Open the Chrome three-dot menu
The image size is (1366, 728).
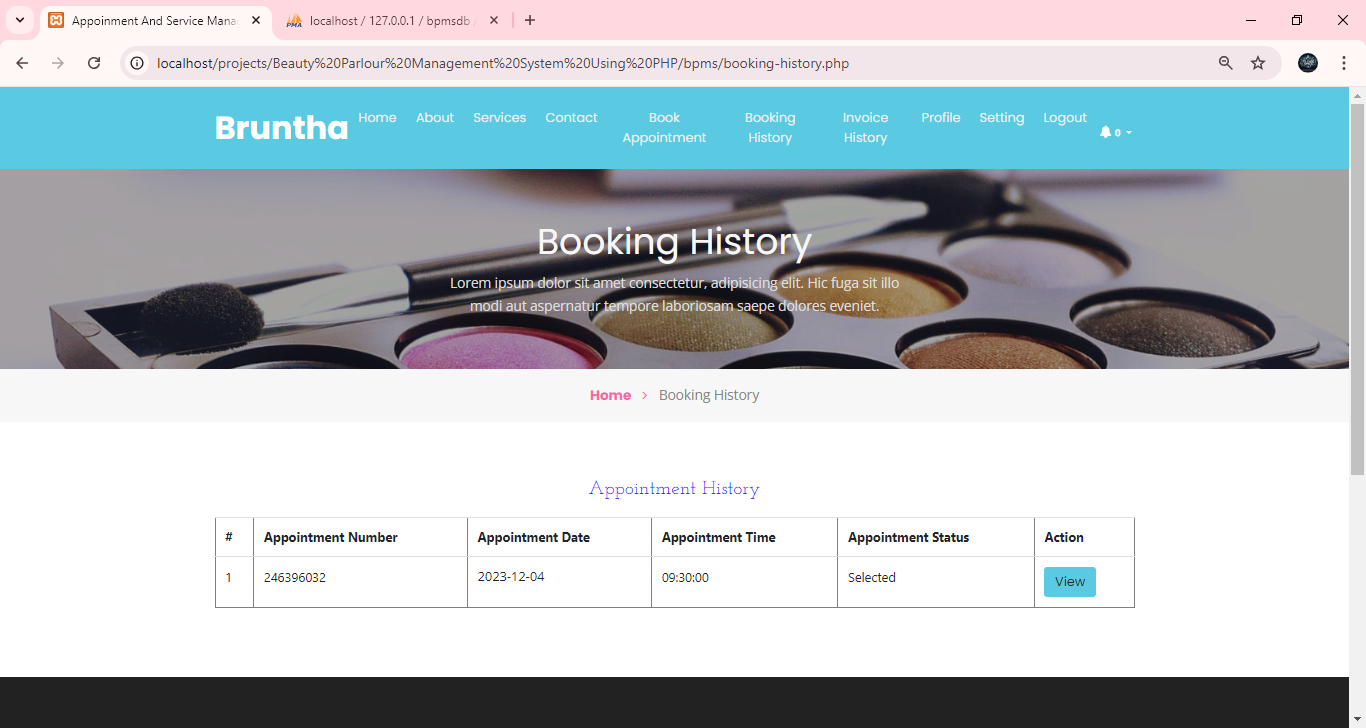[1343, 63]
